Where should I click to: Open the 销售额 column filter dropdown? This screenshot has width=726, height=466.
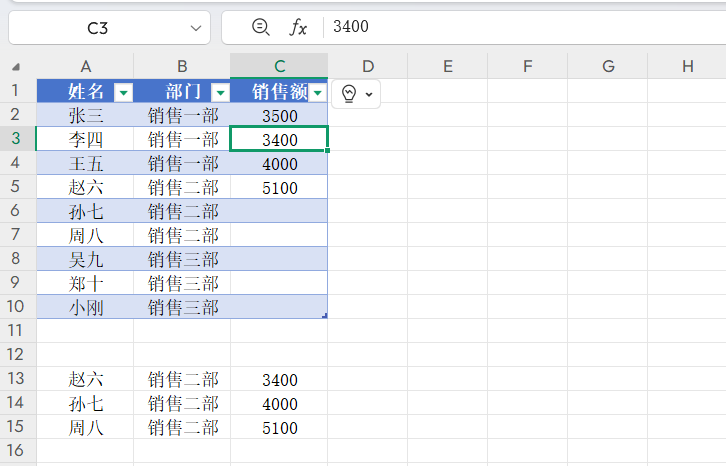click(318, 92)
